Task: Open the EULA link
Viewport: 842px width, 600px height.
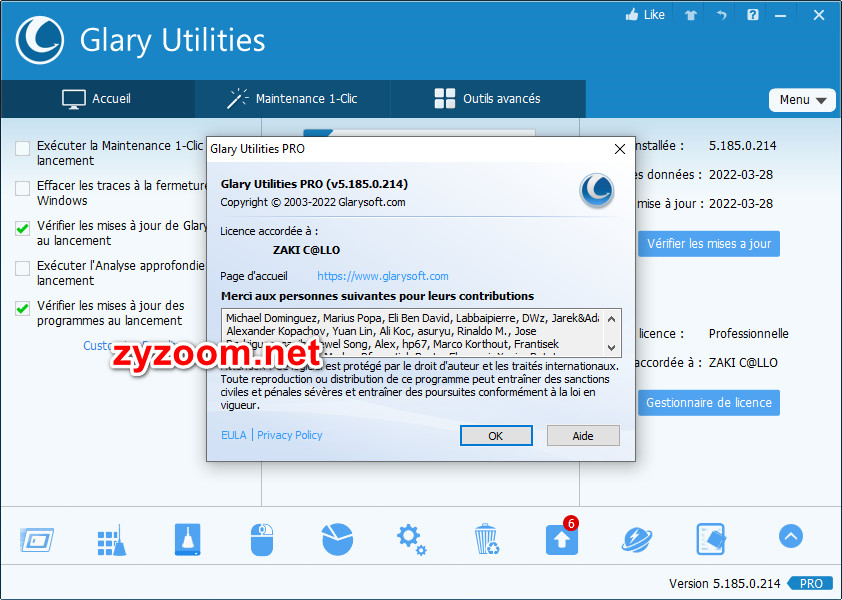Action: [x=234, y=435]
